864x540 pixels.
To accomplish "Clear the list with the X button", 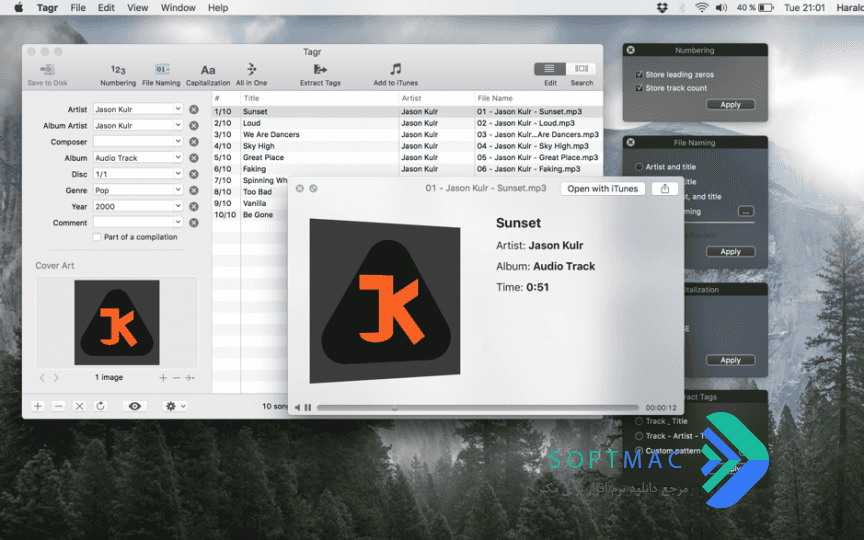I will point(79,406).
